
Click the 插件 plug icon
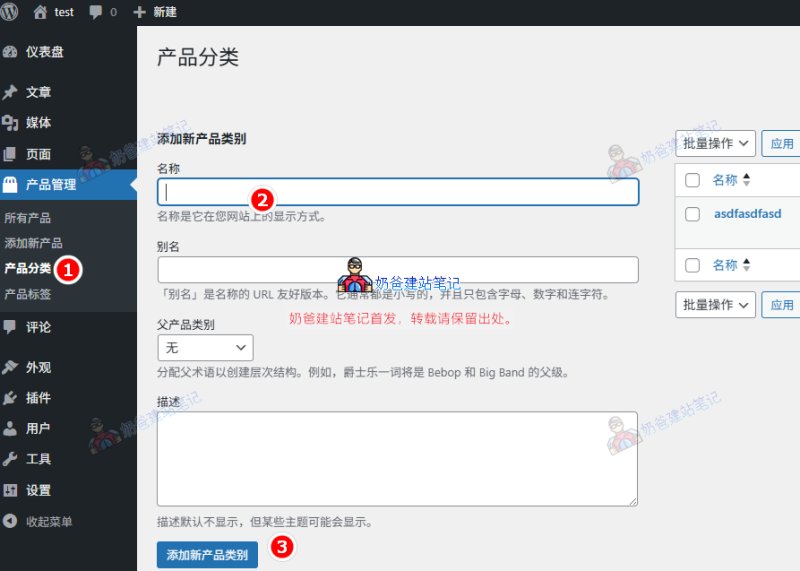[x=10, y=398]
